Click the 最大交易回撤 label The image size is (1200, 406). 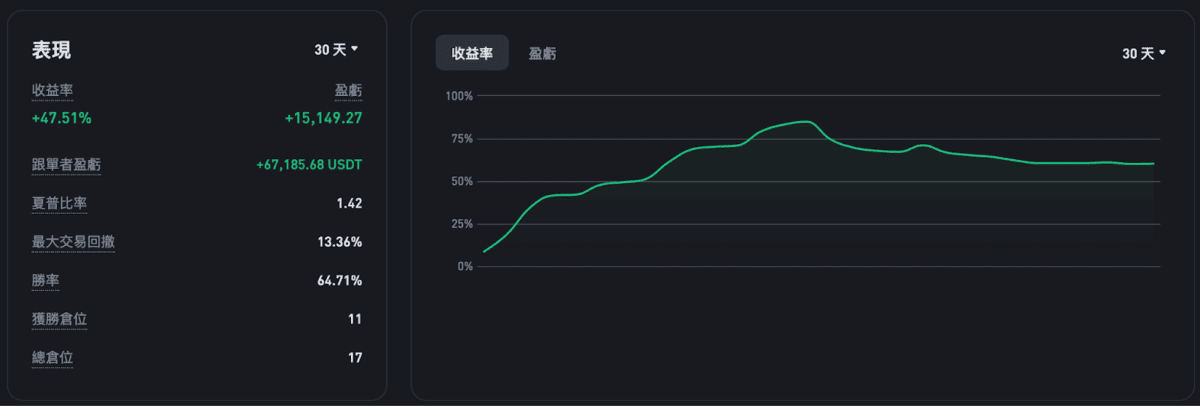point(73,242)
